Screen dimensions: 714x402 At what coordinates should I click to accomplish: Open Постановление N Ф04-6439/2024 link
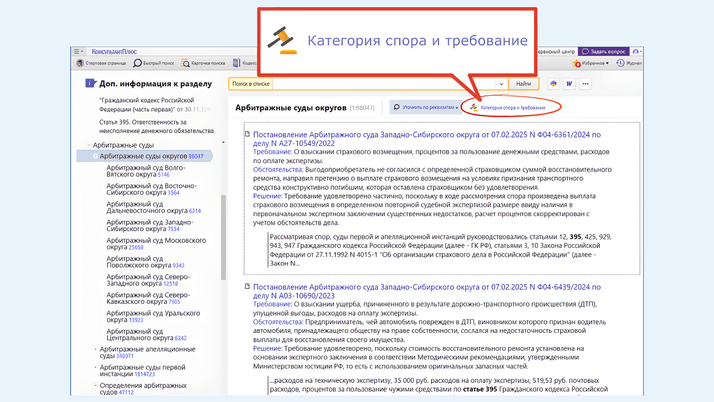point(427,291)
